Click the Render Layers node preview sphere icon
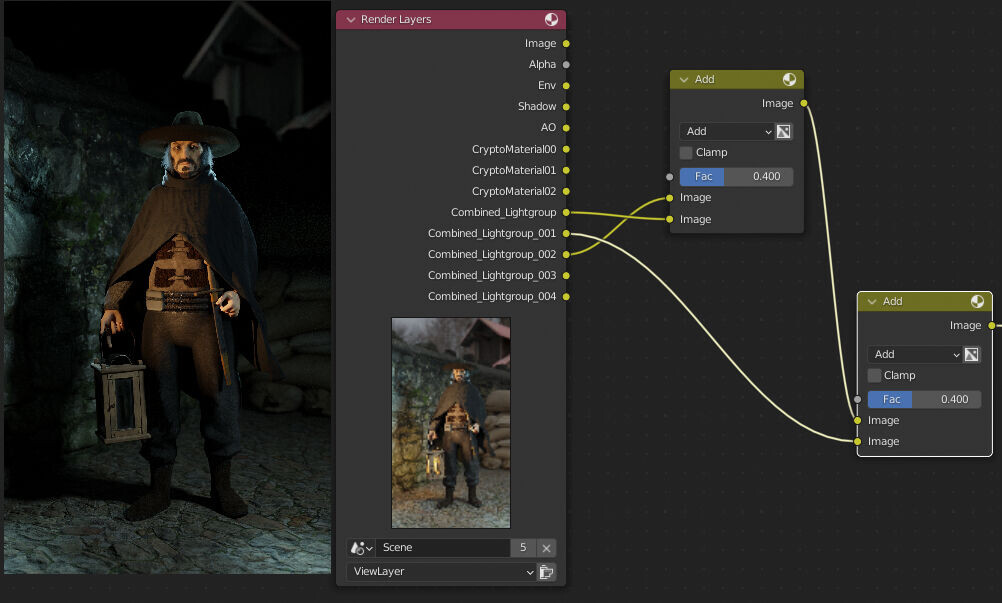 [551, 19]
